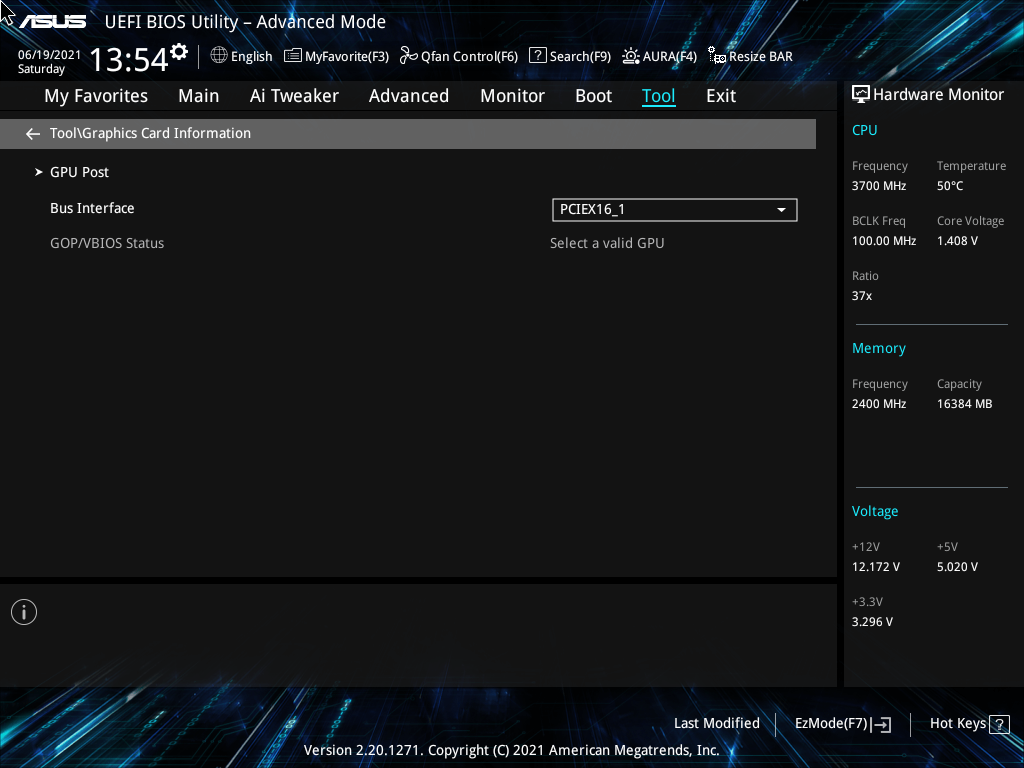Open Search using the question mark icon
This screenshot has height=768, width=1024.
537,56
